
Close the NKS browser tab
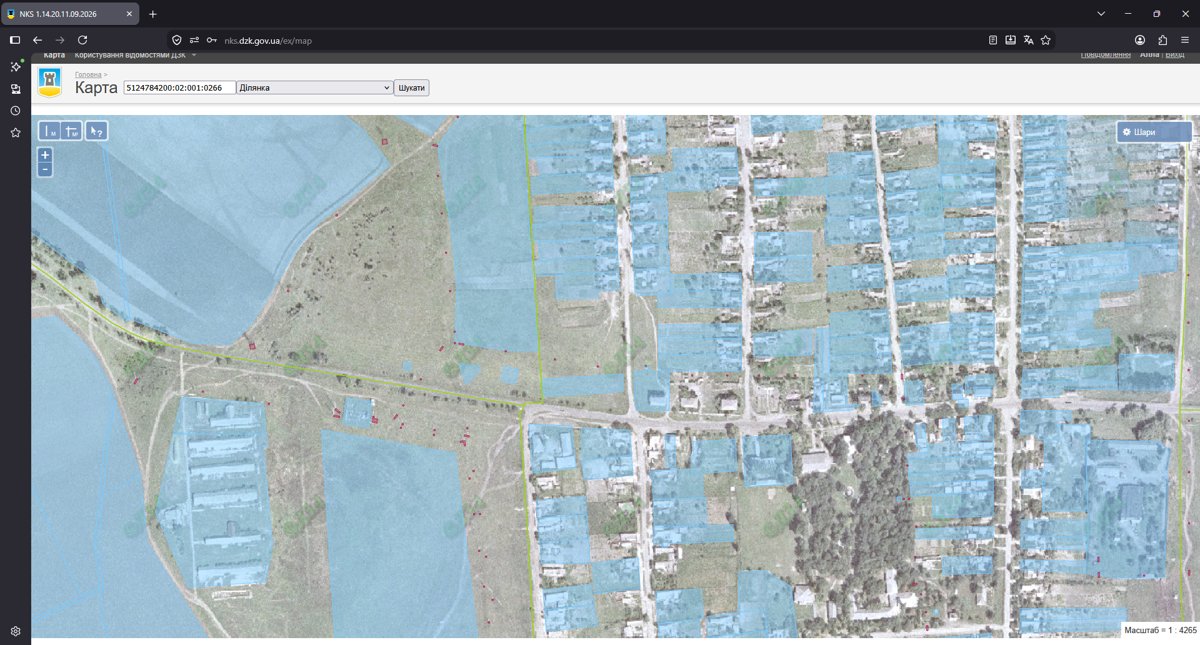(x=129, y=14)
